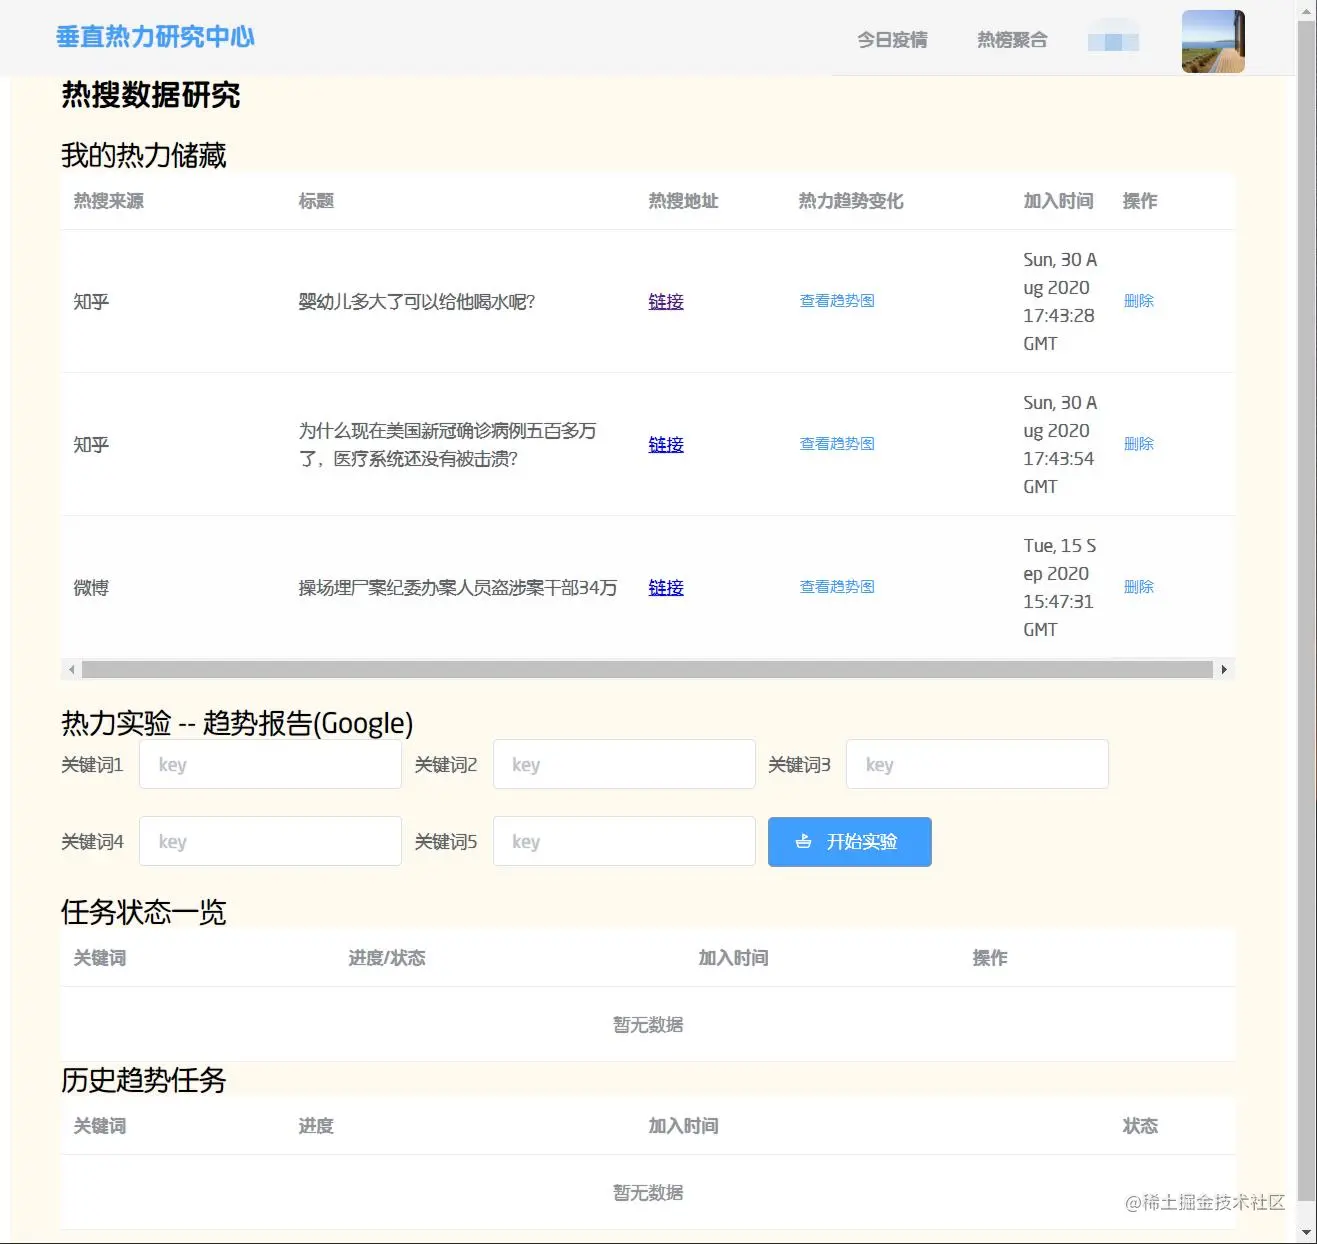The height and width of the screenshot is (1244, 1317).
Task: Open 今日疫情 navigation item
Action: coord(892,40)
